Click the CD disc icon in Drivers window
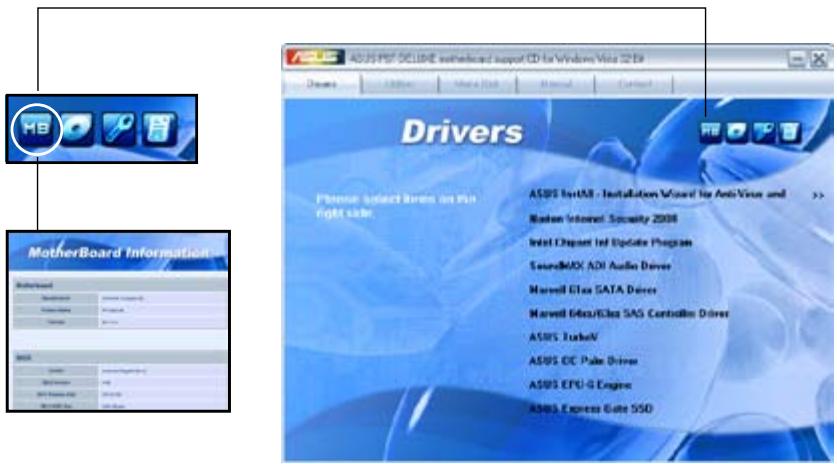The height and width of the screenshot is (464, 837). point(736,131)
